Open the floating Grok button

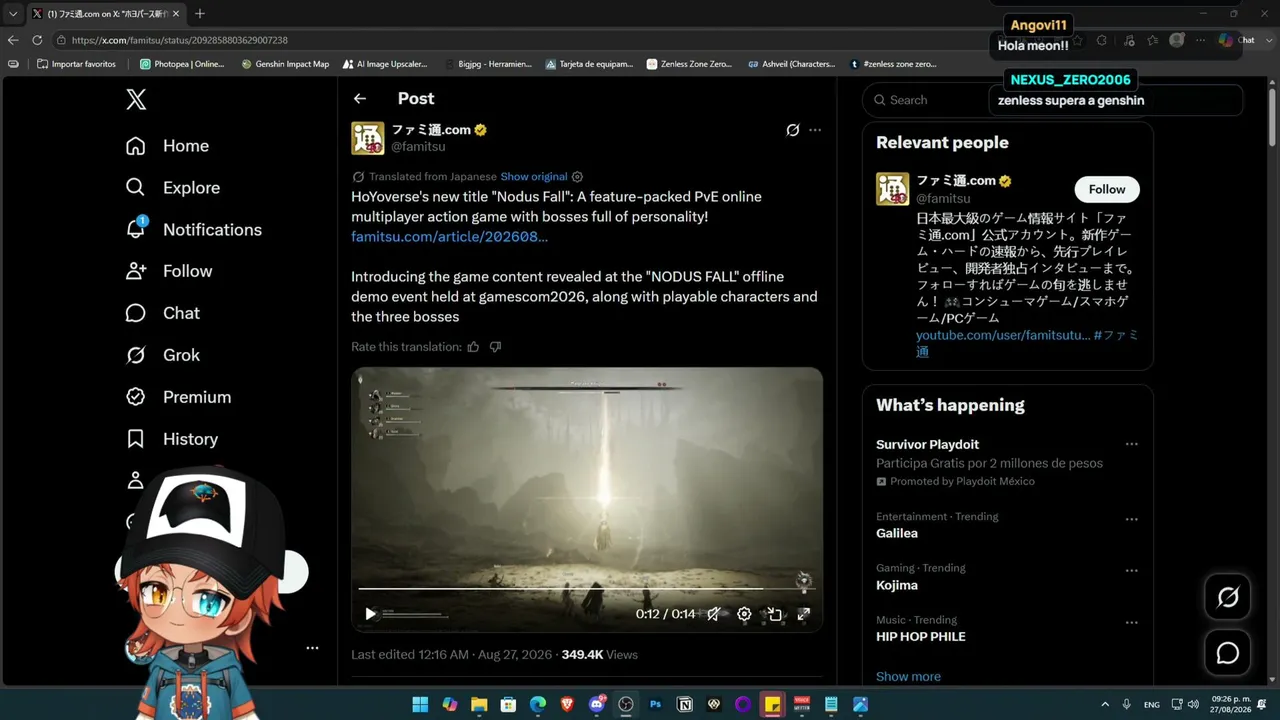tap(1227, 598)
